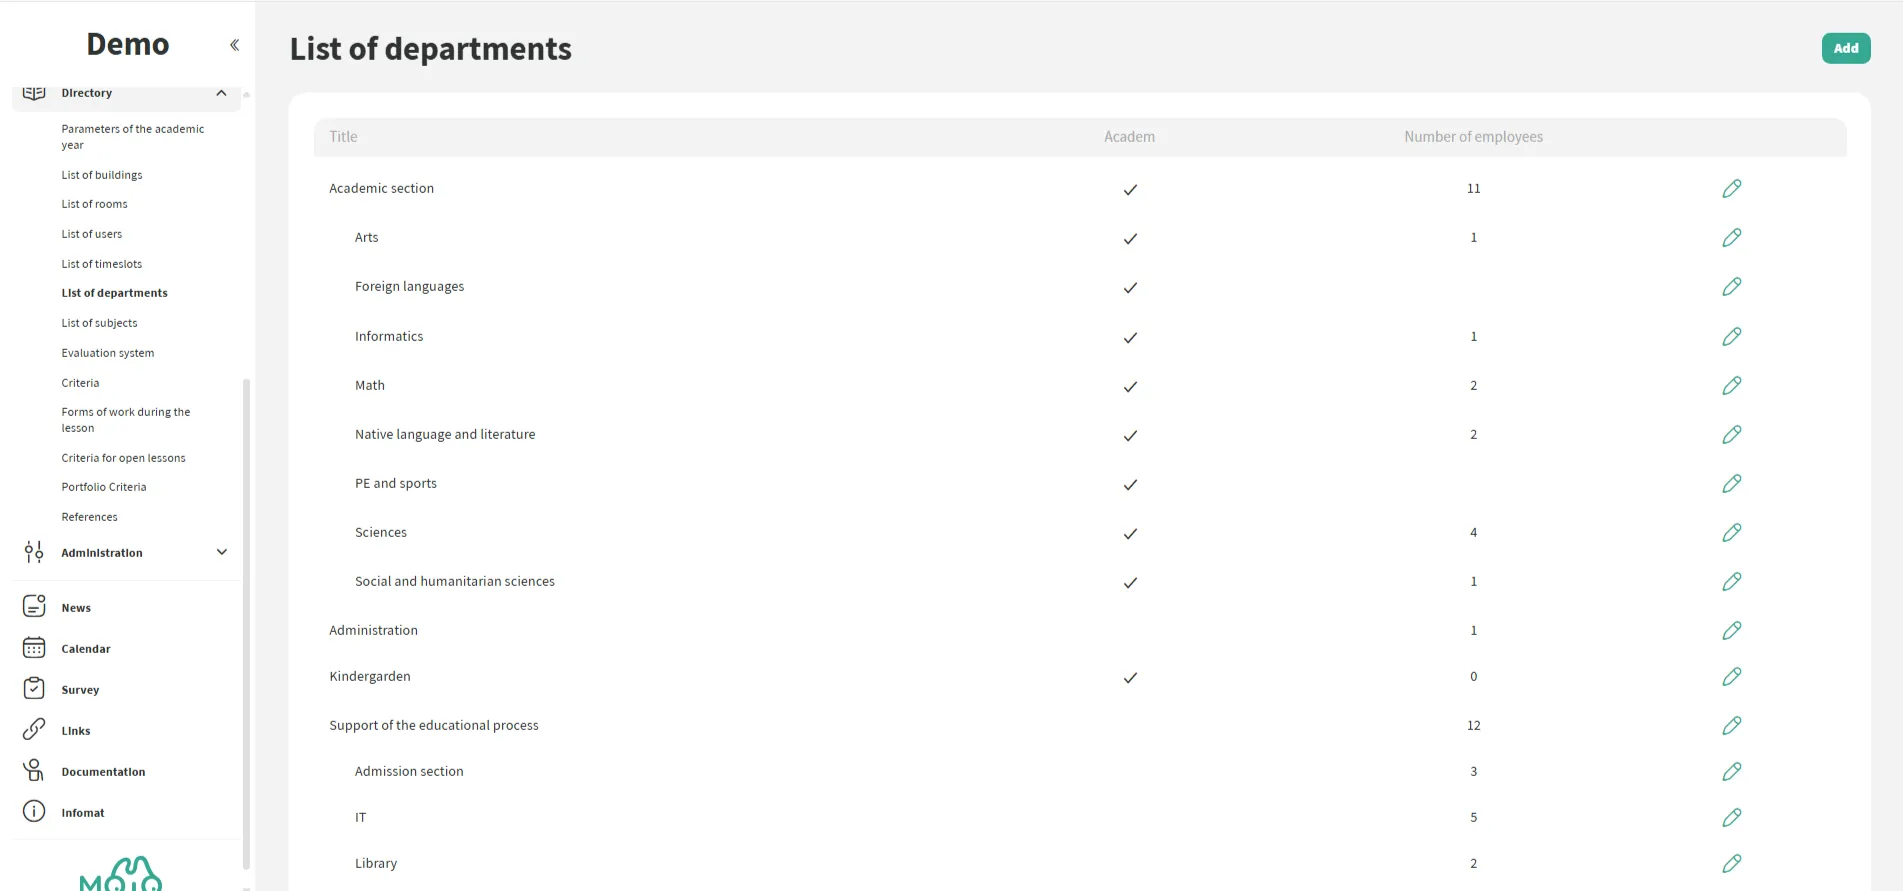This screenshot has height=891, width=1903.
Task: Open edit for Kindergarden department
Action: [1731, 677]
